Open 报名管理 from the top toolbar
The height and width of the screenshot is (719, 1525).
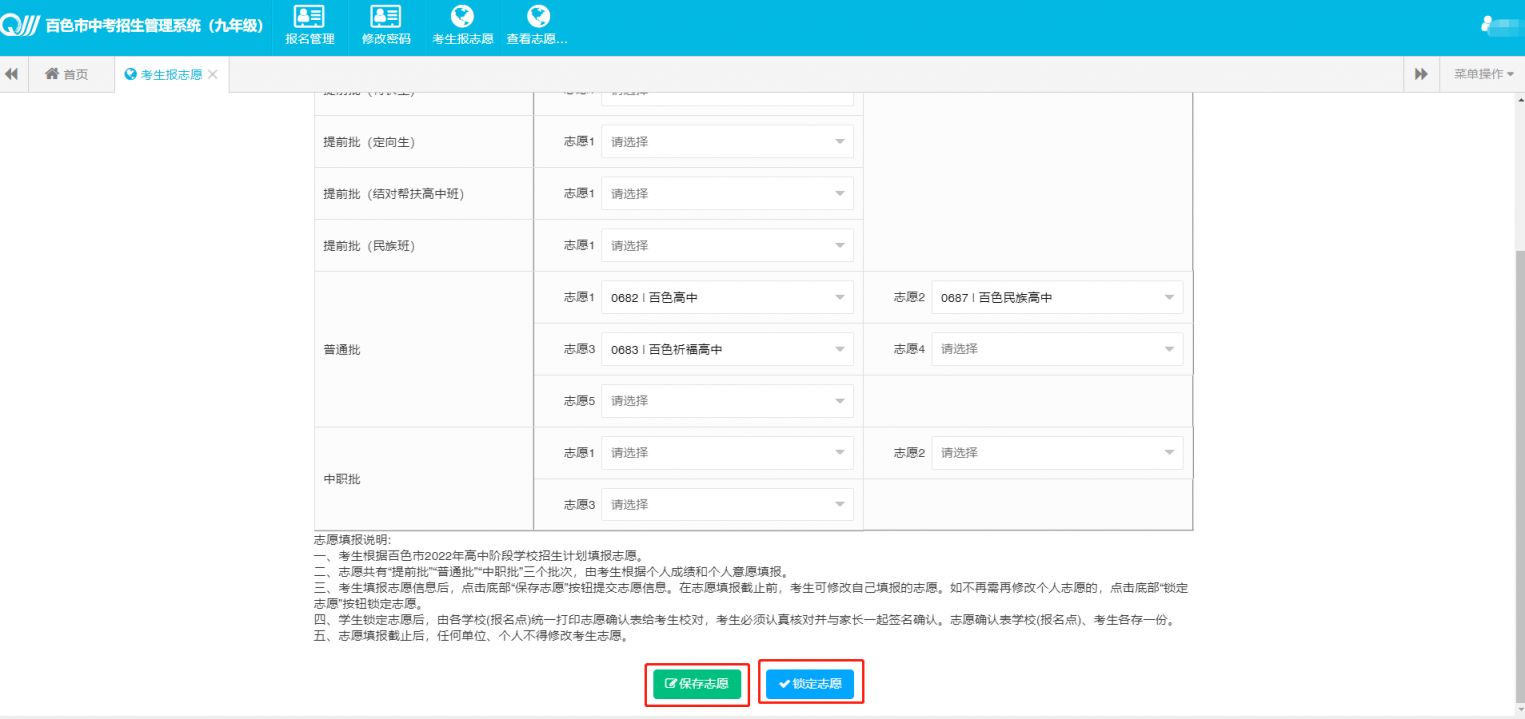click(x=309, y=27)
